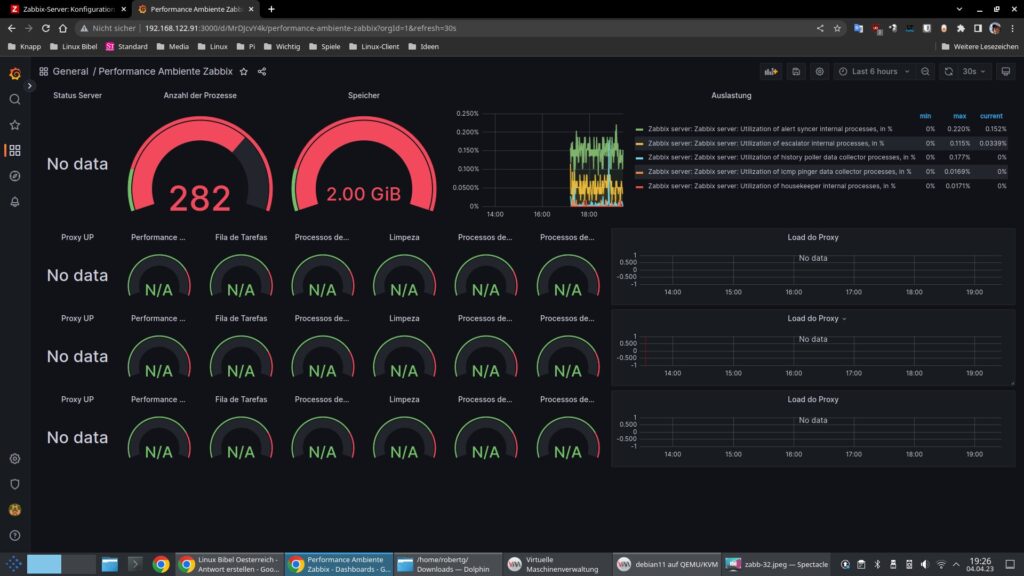
Task: Open the user profile avatar in sidebar
Action: pos(15,509)
